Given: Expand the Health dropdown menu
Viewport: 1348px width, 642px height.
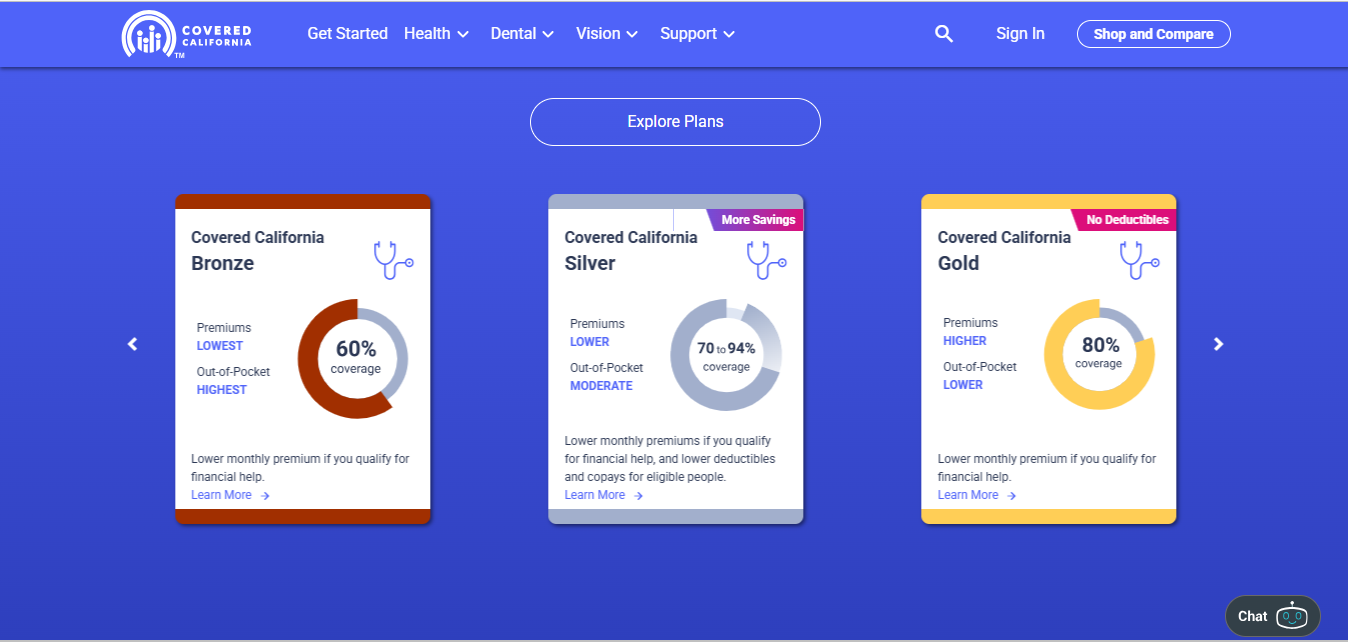Looking at the screenshot, I should (x=436, y=34).
